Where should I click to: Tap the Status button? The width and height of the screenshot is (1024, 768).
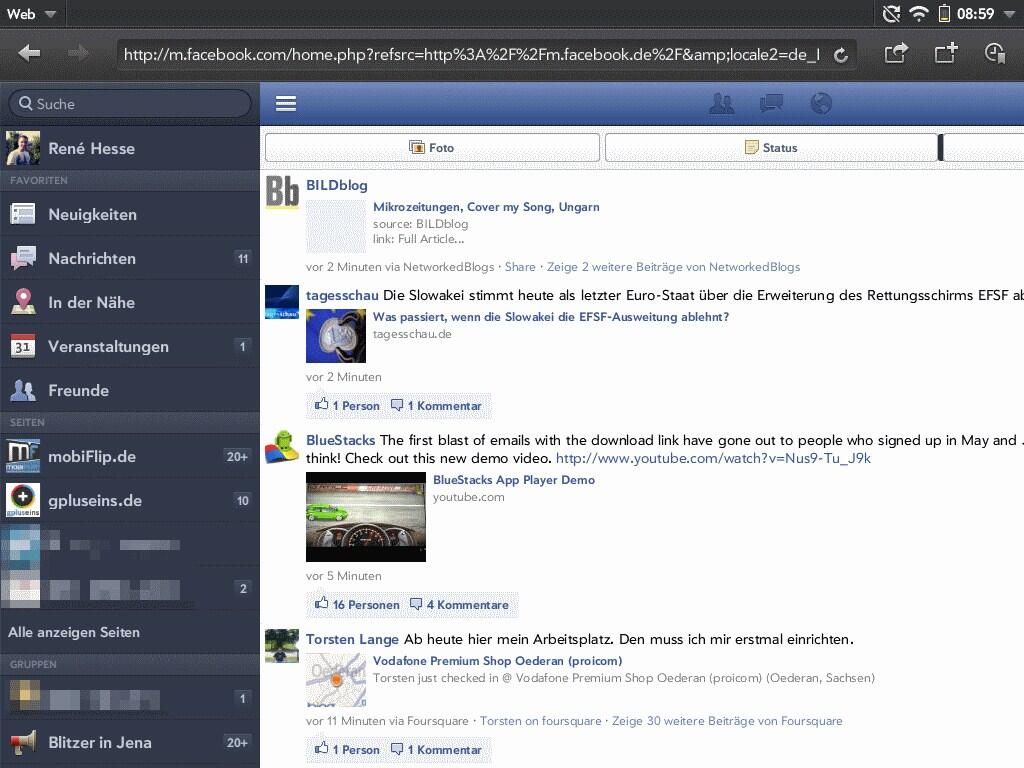pos(771,148)
